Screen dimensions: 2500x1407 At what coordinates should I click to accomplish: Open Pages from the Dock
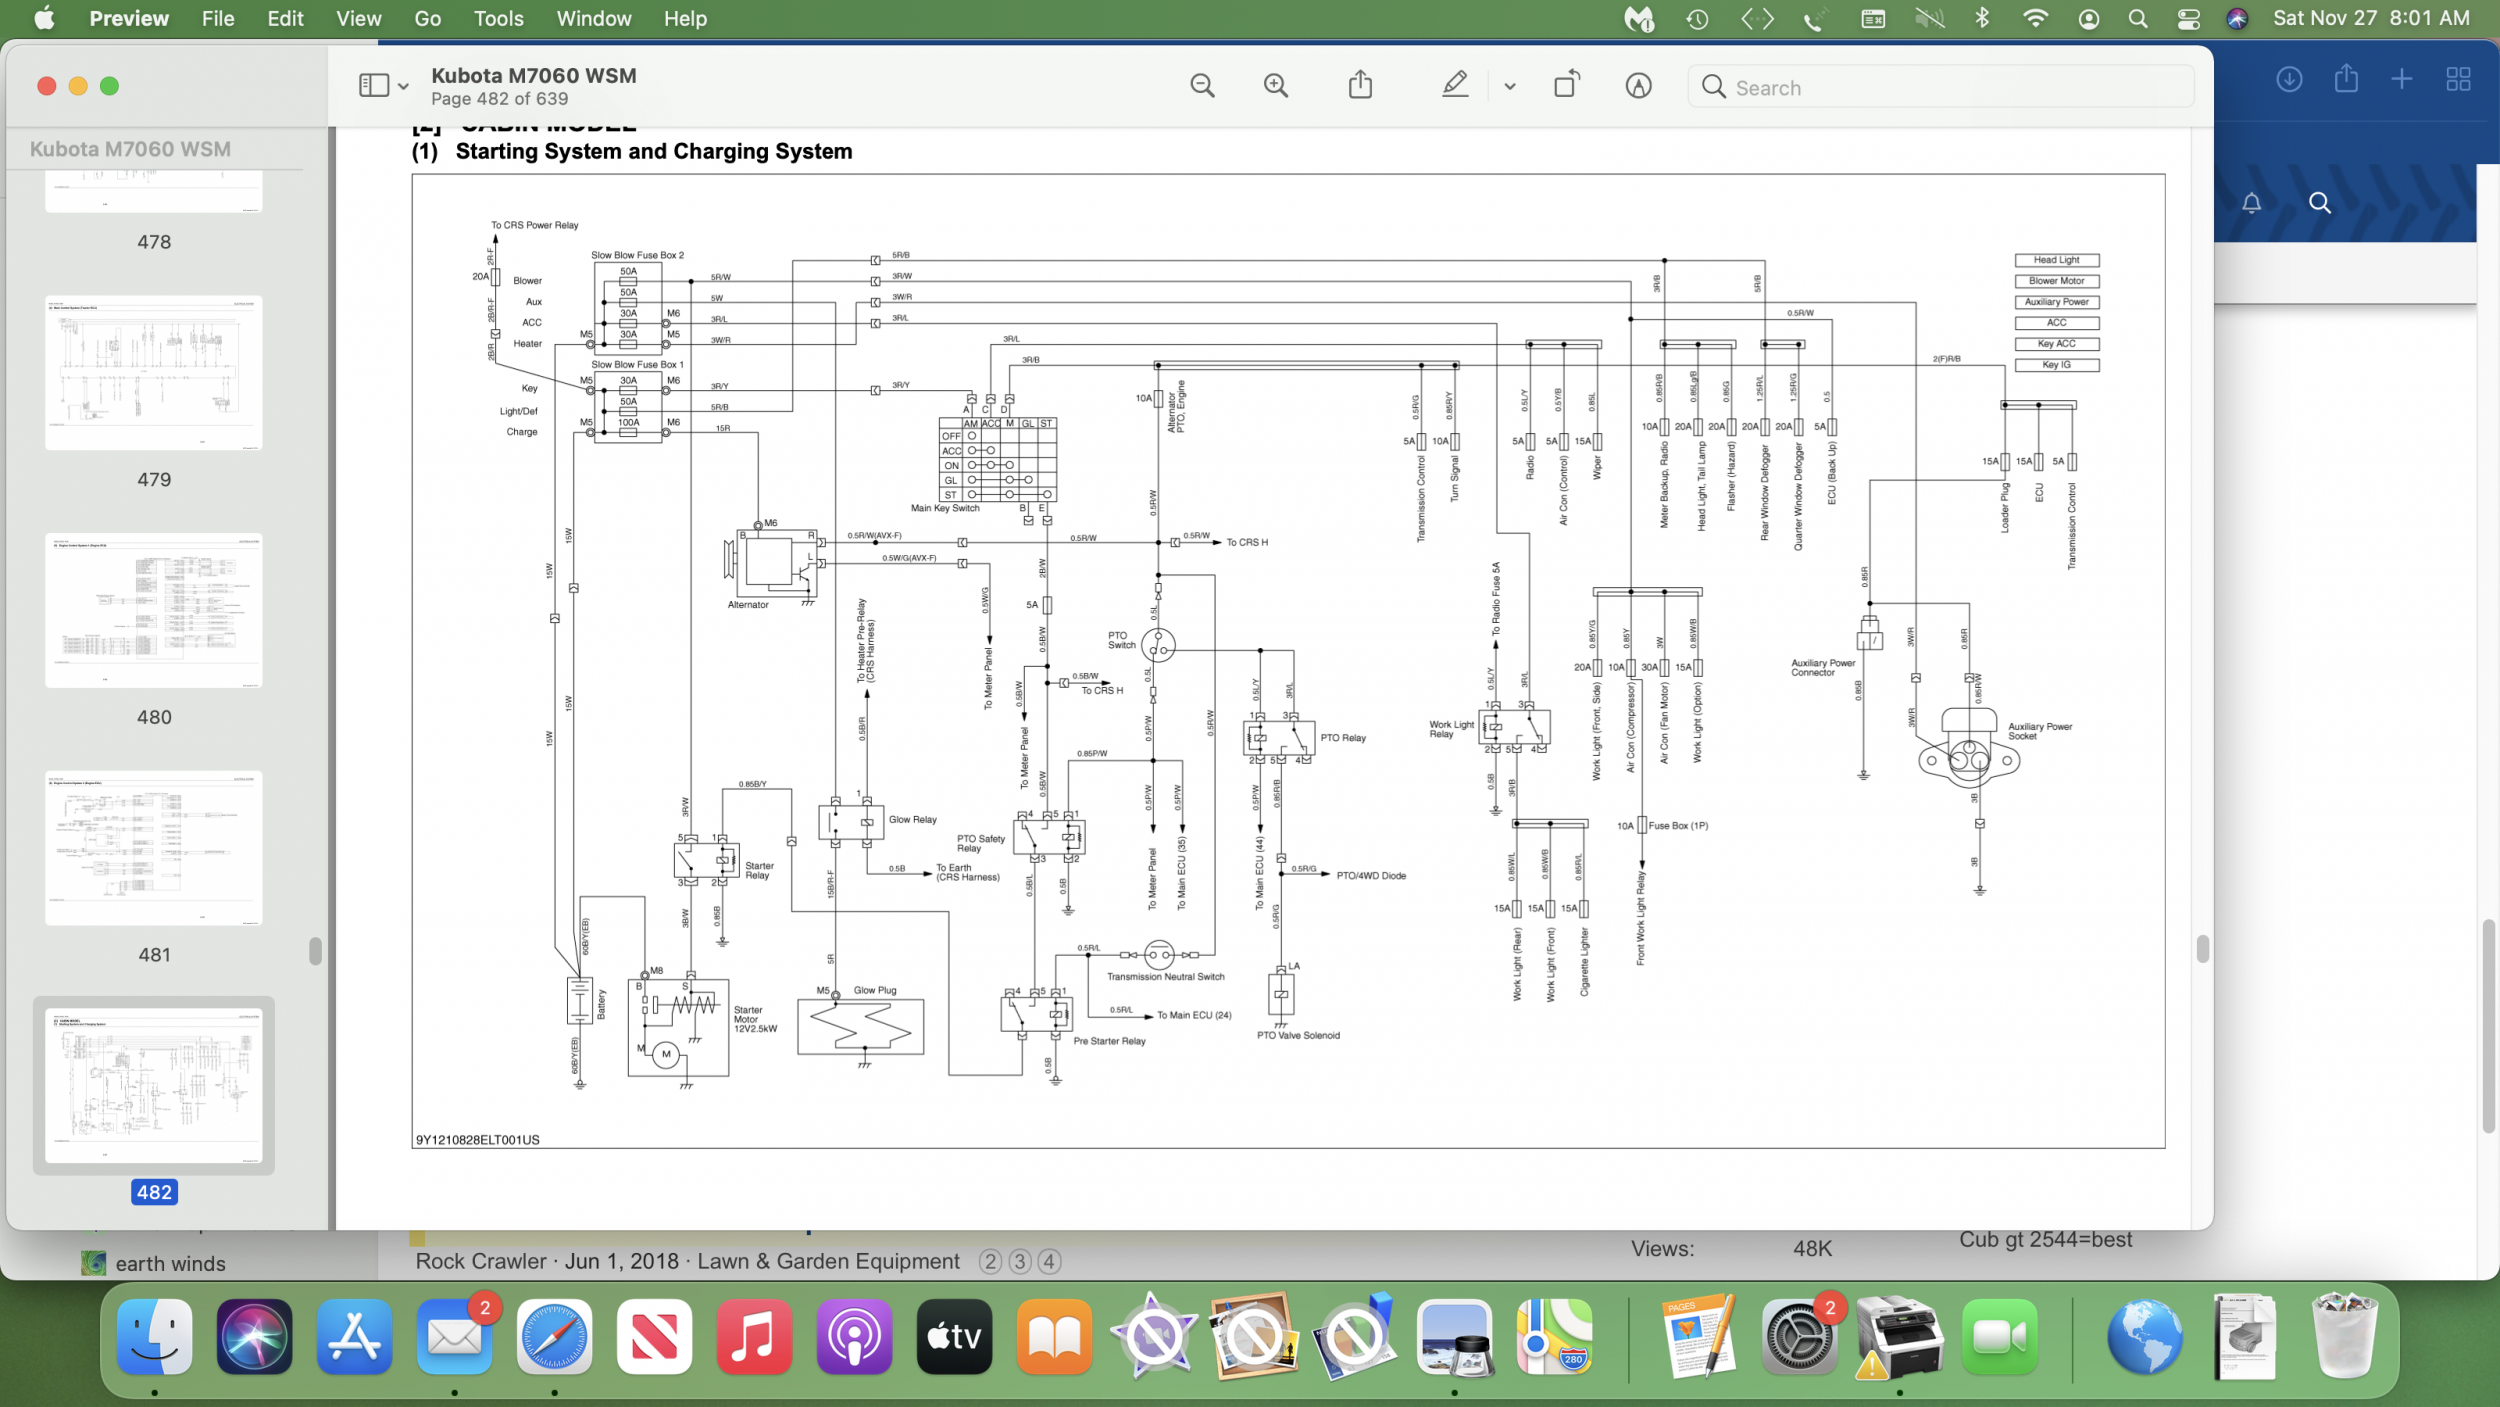coord(1698,1337)
